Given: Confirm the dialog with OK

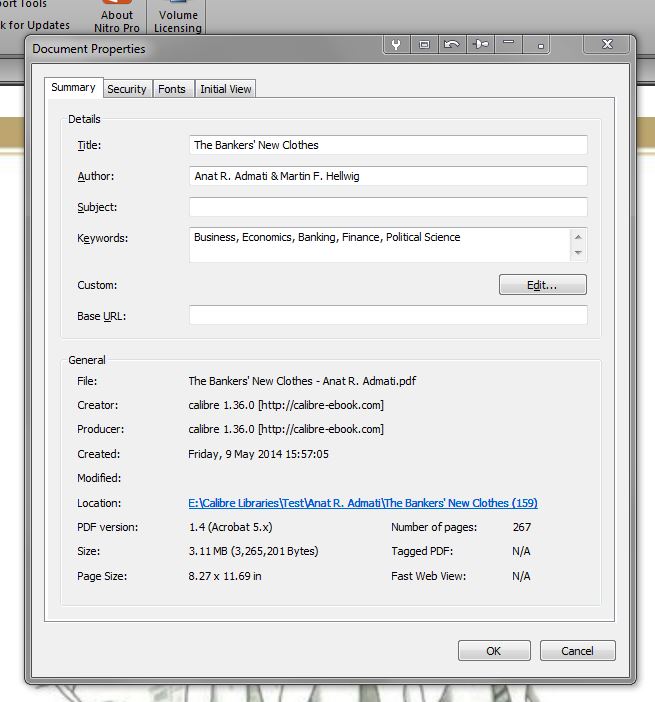Looking at the screenshot, I should click(x=494, y=651).
